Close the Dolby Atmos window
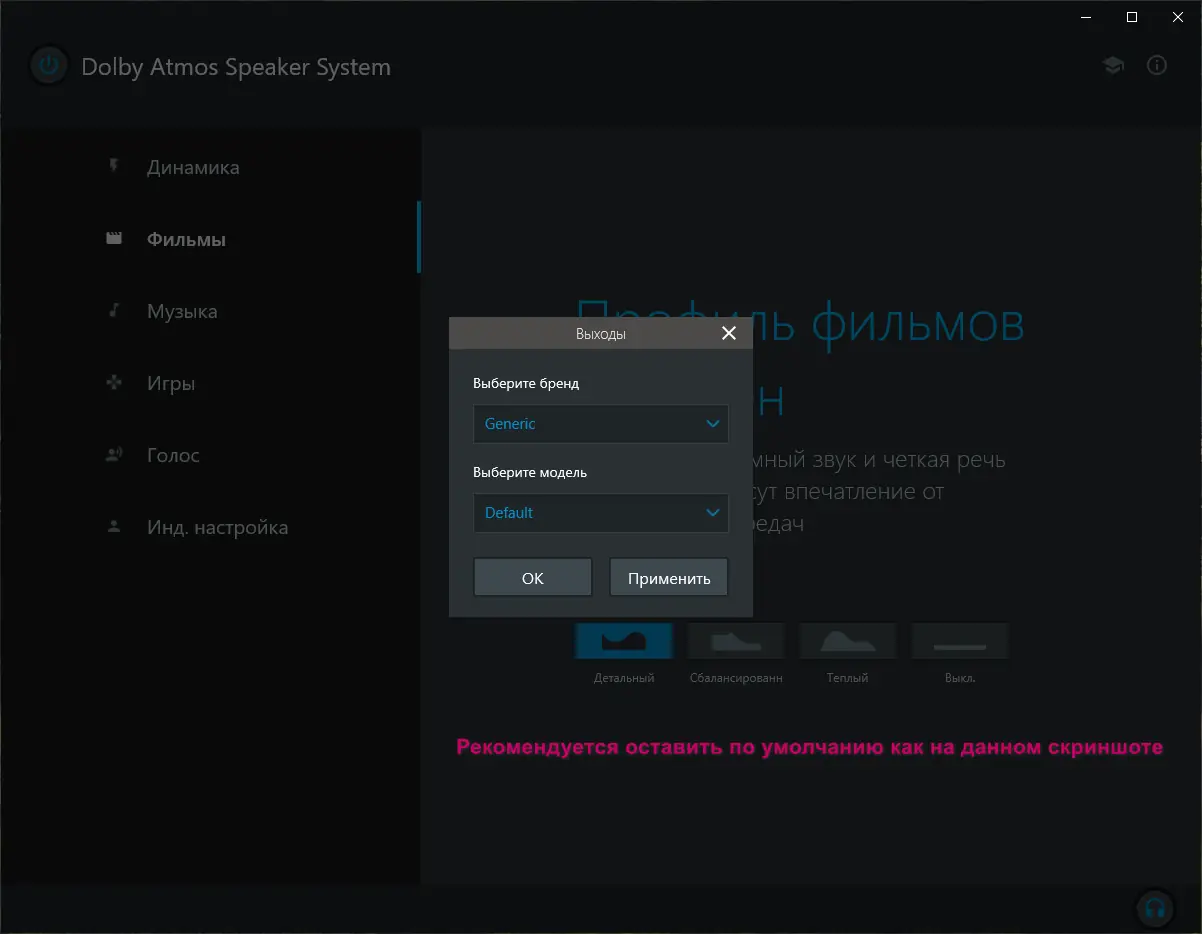The width and height of the screenshot is (1202, 934). pyautogui.click(x=1178, y=16)
